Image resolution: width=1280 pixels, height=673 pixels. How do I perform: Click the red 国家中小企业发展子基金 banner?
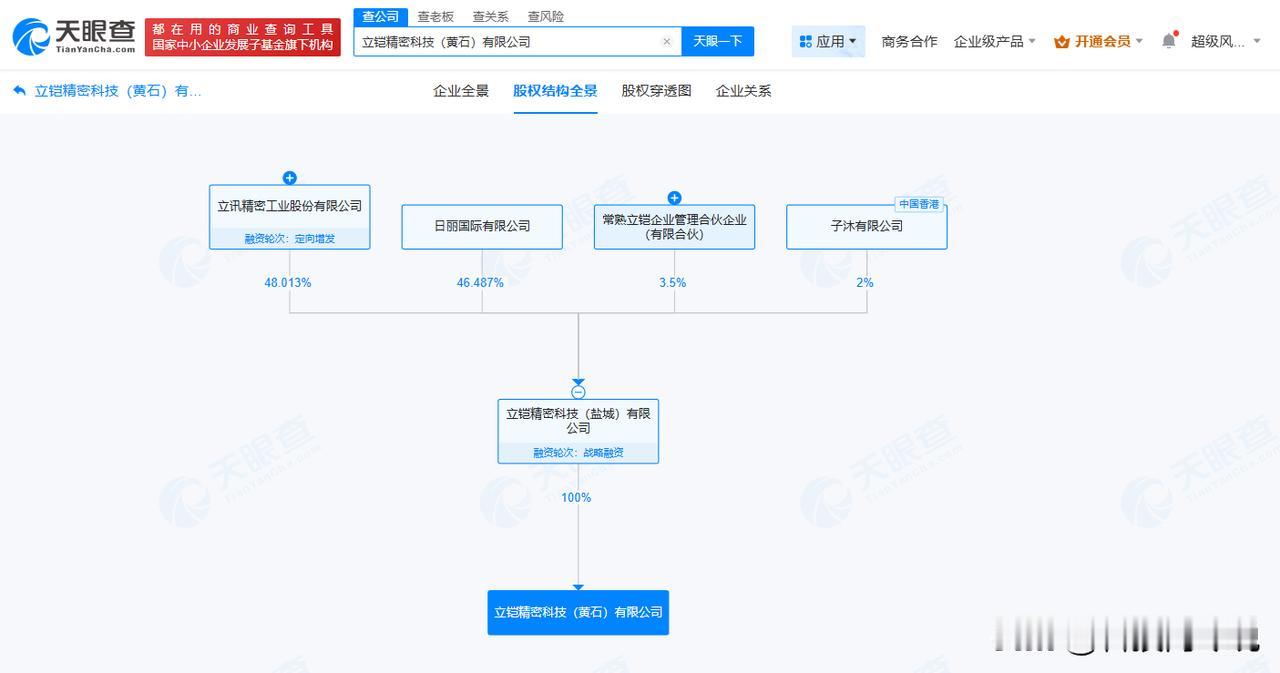(x=243, y=37)
